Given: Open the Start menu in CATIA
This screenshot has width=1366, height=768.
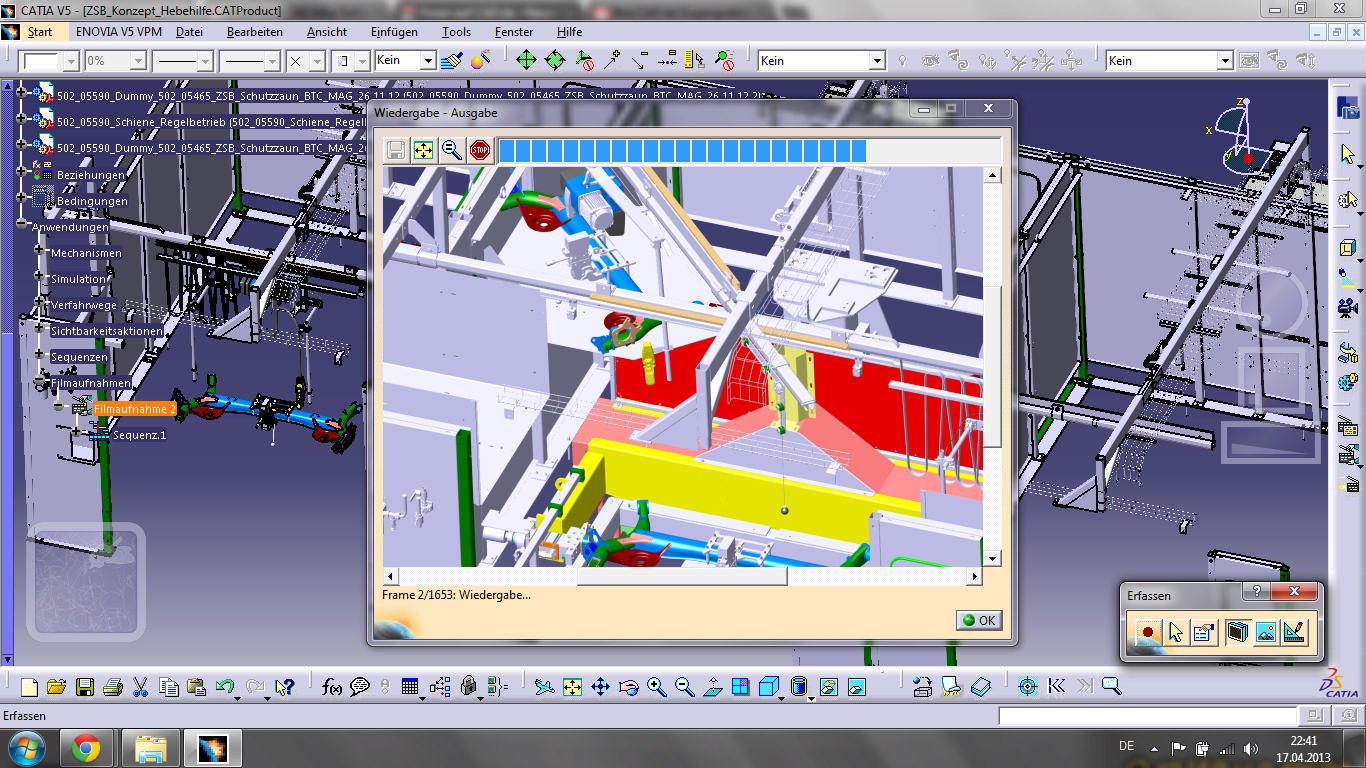Looking at the screenshot, I should click(39, 32).
